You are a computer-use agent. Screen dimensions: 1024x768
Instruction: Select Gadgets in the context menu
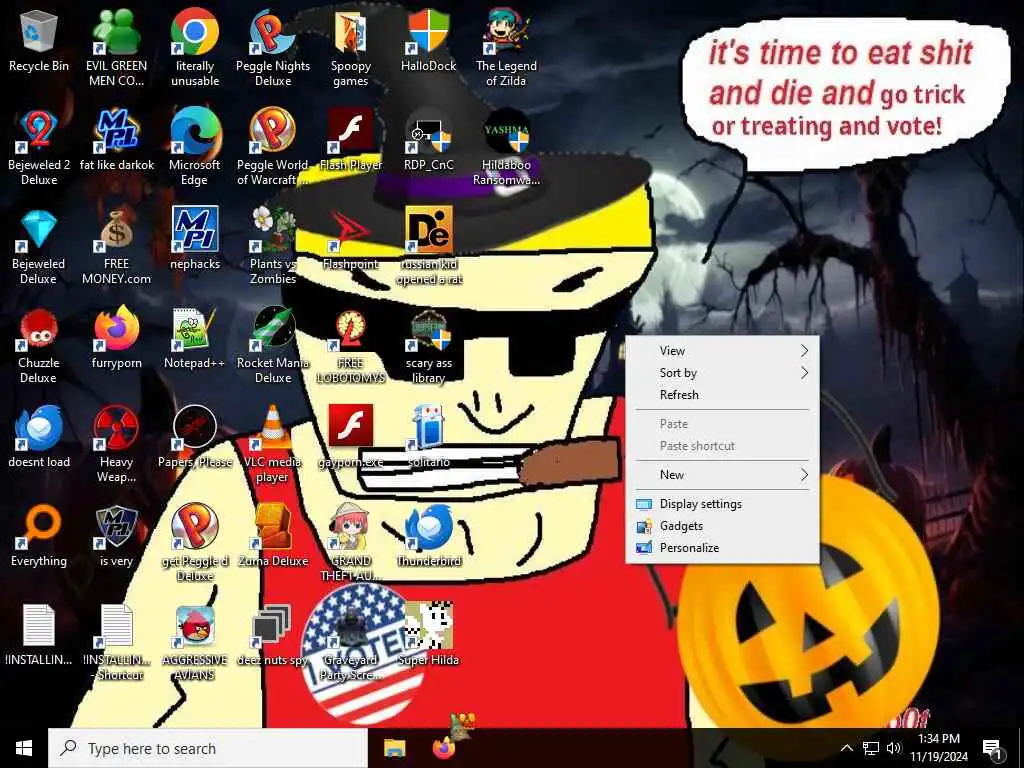pyautogui.click(x=722, y=526)
